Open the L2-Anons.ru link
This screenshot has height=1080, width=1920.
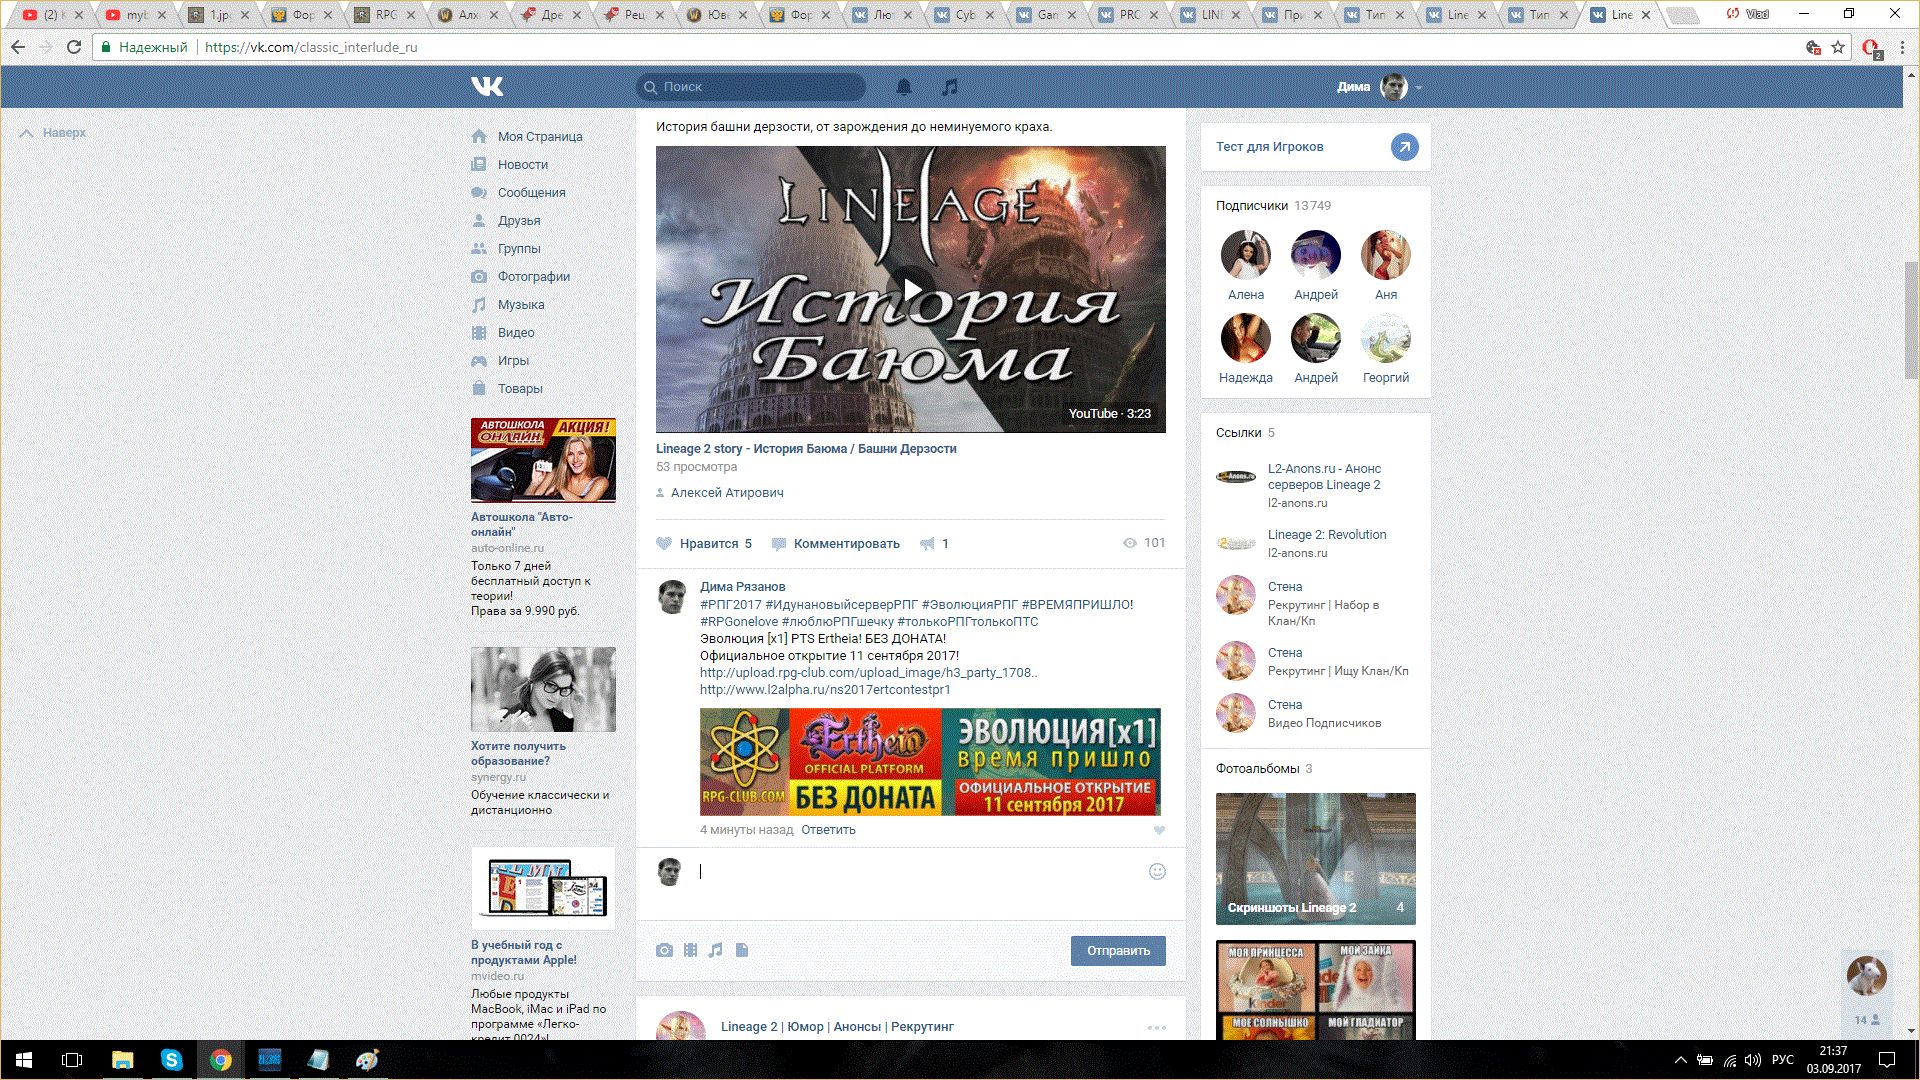1324,476
